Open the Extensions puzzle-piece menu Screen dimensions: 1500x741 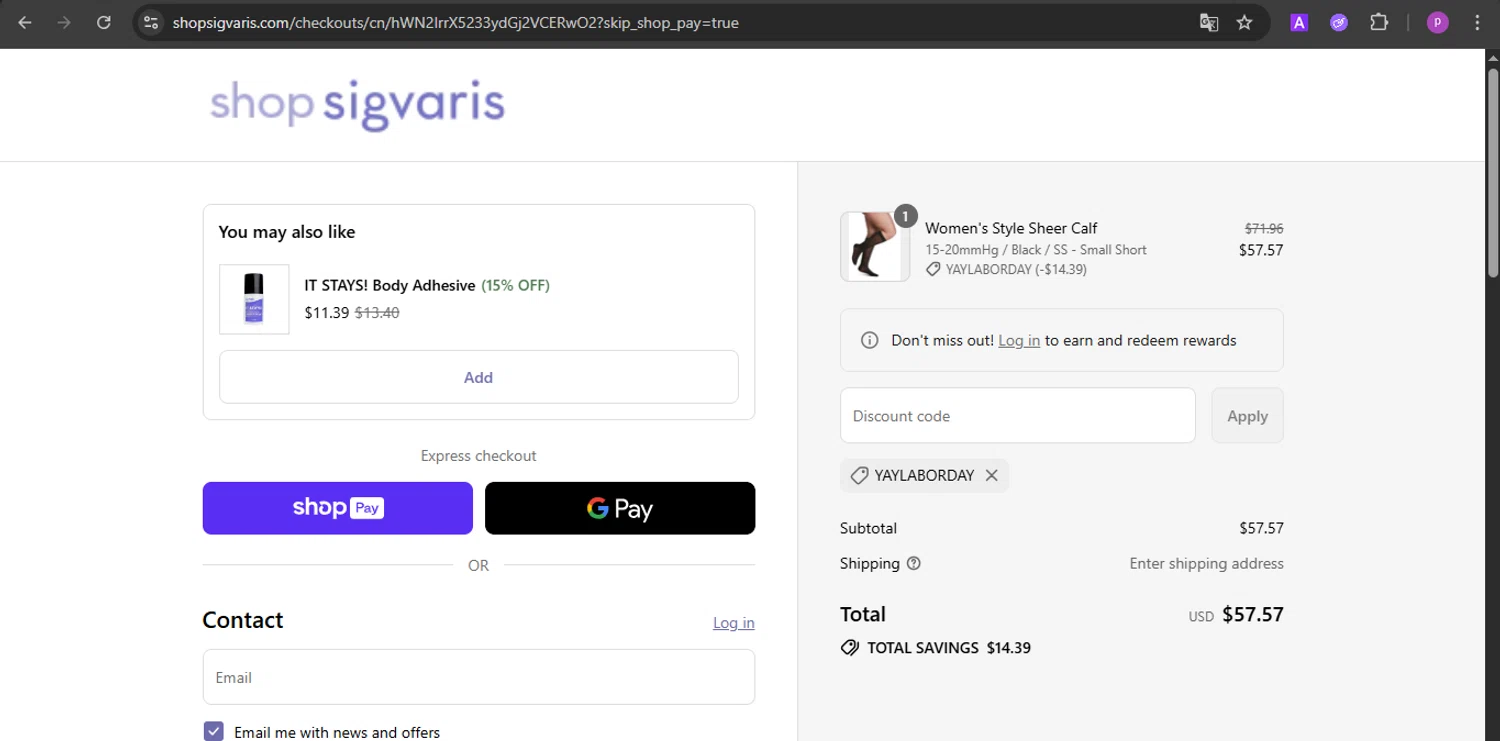pos(1379,22)
